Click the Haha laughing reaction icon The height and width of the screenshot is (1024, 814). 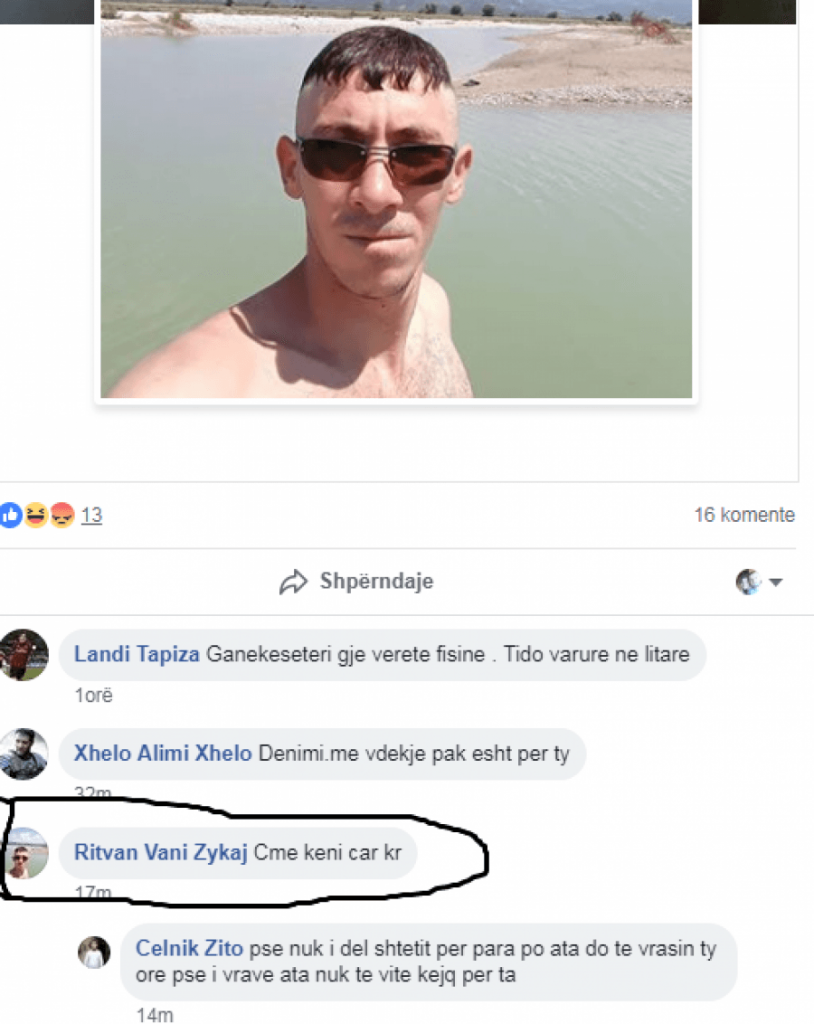36,515
